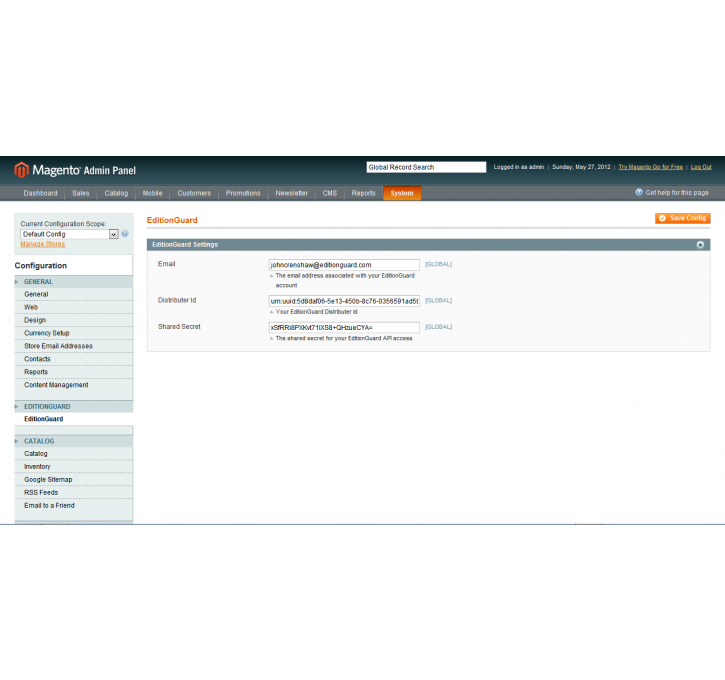Click the 'Sunday, May 27, 2012' date text
Screen dimensions: 725x680
[581, 167]
